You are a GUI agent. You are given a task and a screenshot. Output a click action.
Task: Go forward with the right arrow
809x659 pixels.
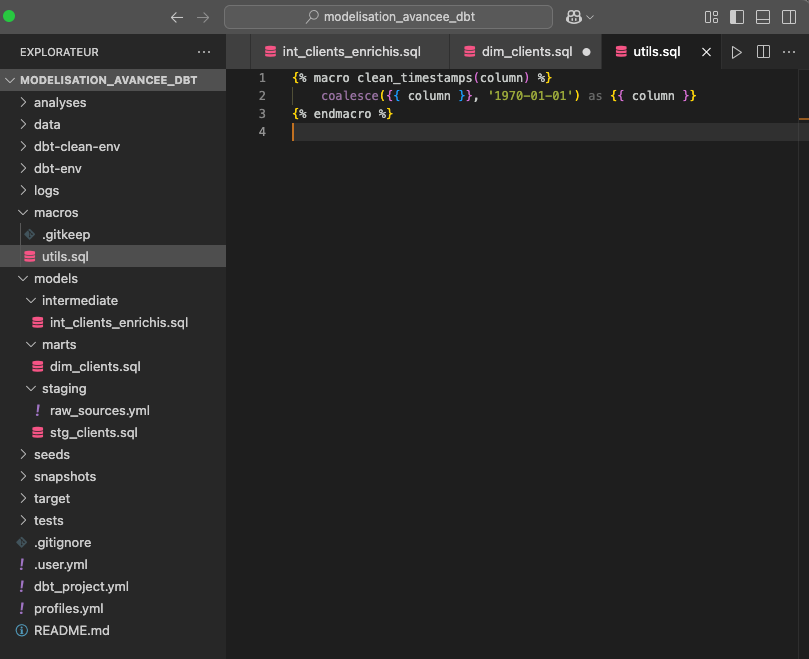203,17
